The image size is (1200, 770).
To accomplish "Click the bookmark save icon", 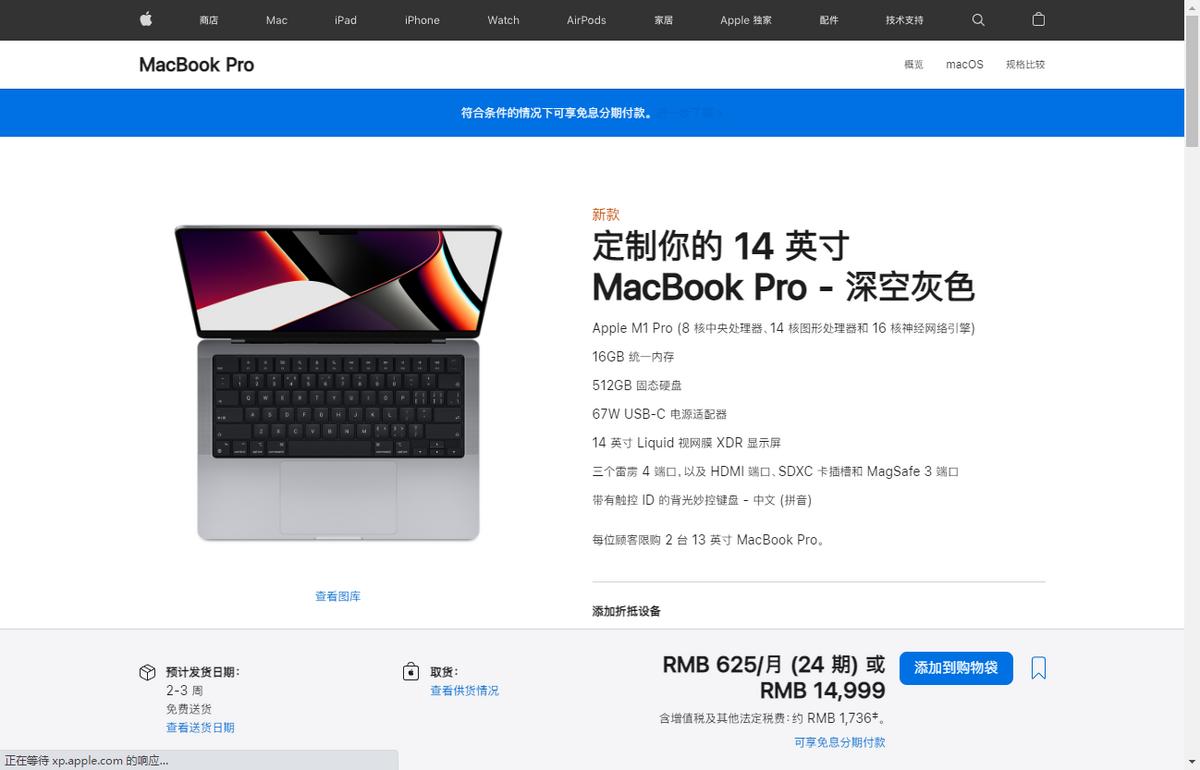I will (x=1039, y=668).
